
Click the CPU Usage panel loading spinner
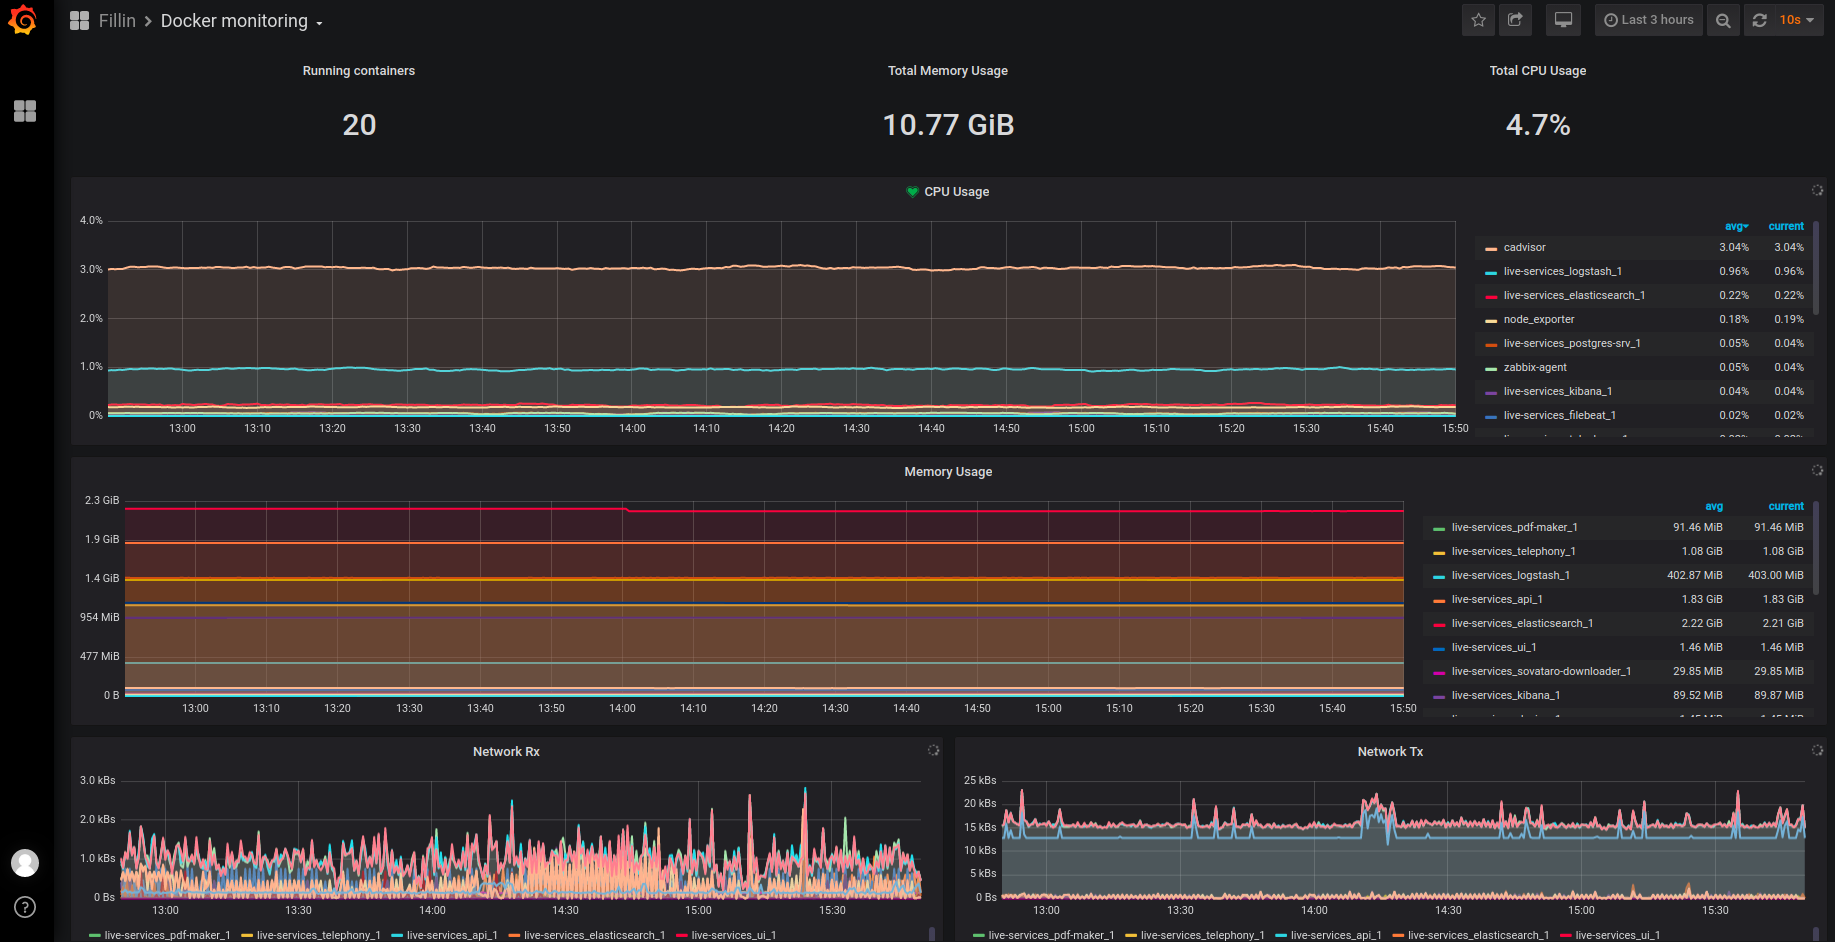tap(1817, 190)
